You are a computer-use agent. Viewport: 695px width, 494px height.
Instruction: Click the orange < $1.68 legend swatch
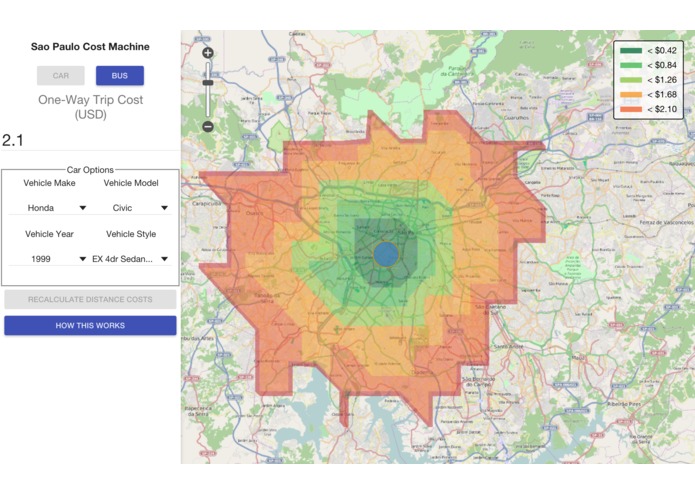(631, 94)
